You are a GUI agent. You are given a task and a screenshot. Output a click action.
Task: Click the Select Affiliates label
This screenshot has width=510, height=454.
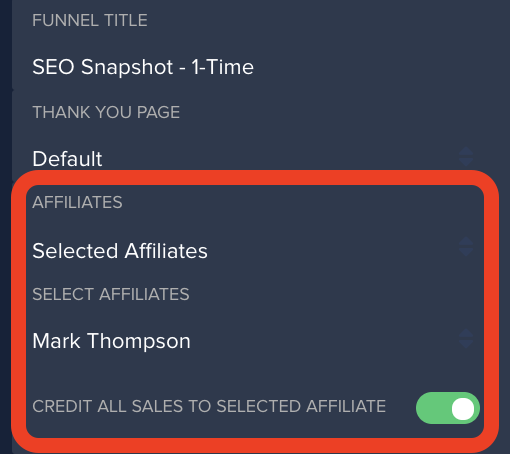point(111,294)
